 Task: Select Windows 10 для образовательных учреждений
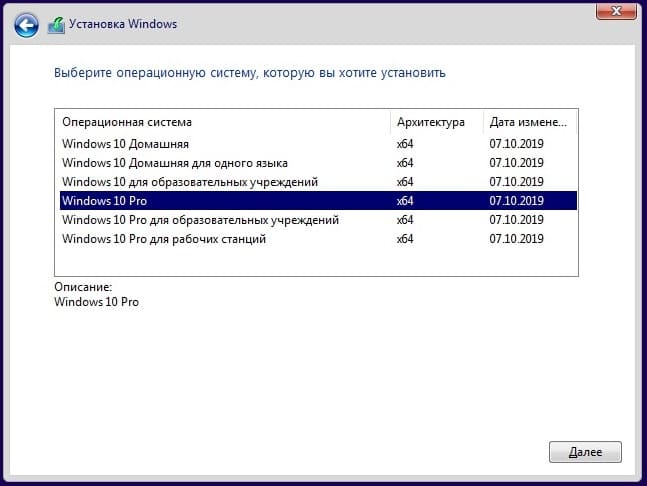(x=318, y=182)
